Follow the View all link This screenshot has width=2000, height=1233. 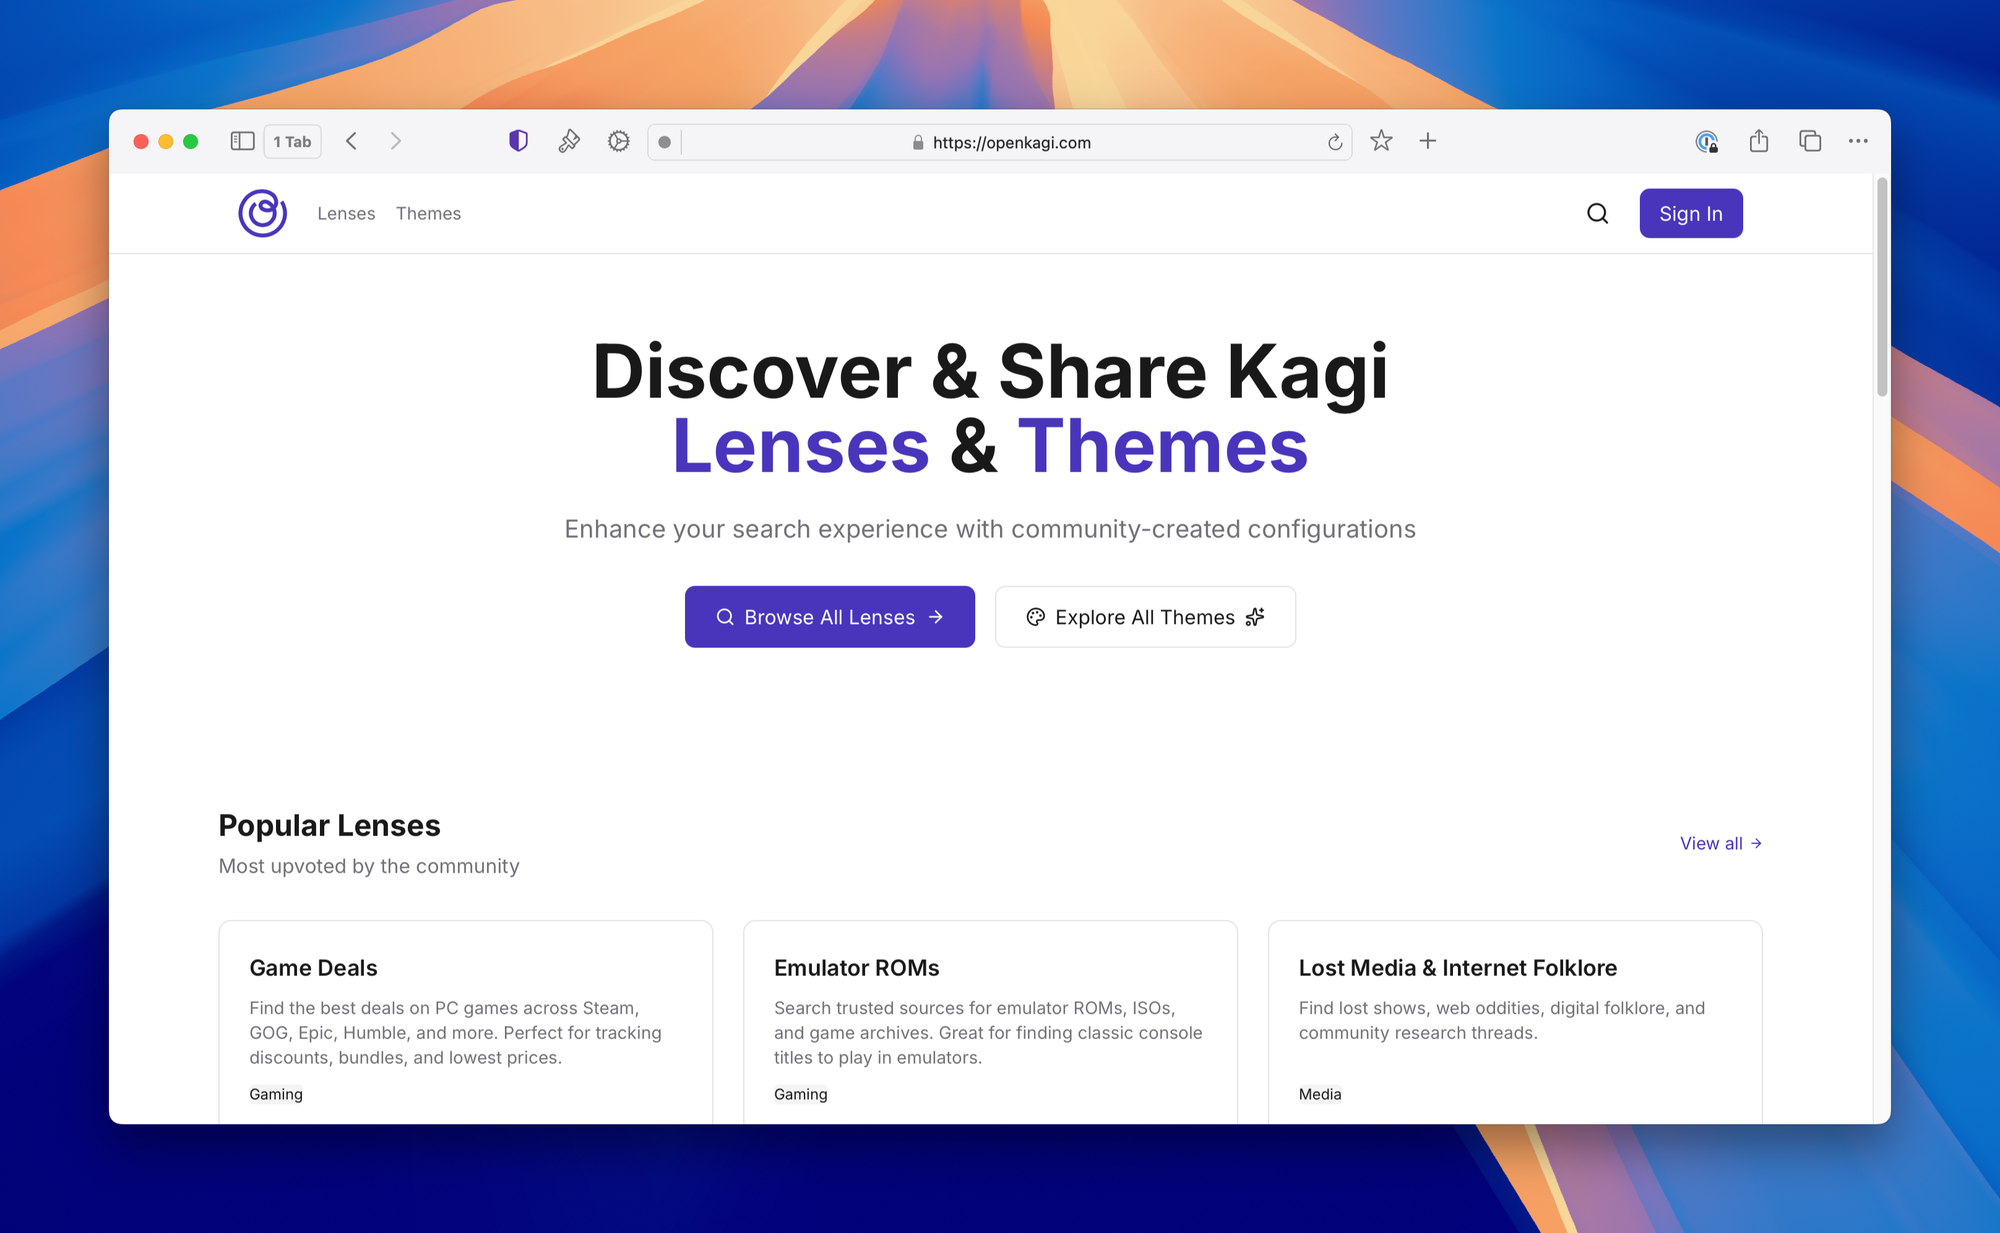pos(1721,843)
